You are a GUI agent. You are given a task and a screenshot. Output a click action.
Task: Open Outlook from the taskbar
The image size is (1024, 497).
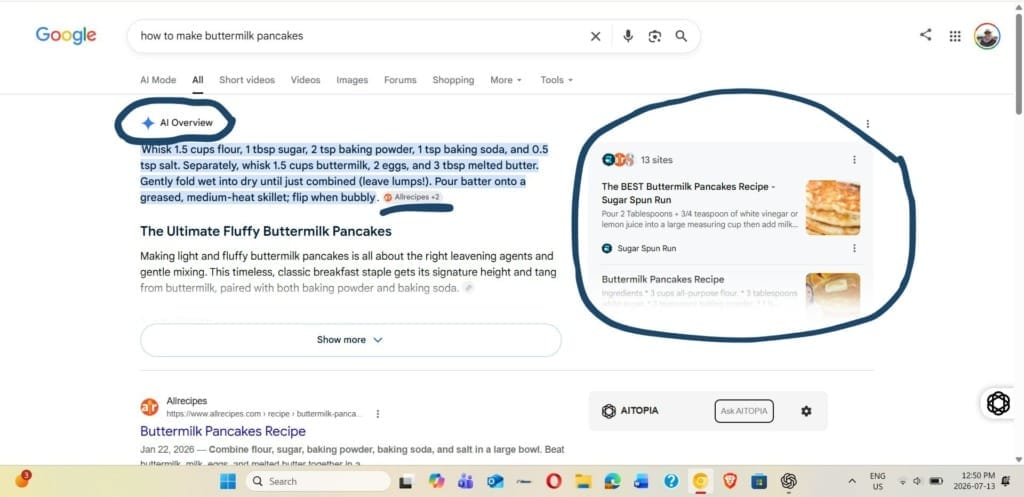[495, 481]
